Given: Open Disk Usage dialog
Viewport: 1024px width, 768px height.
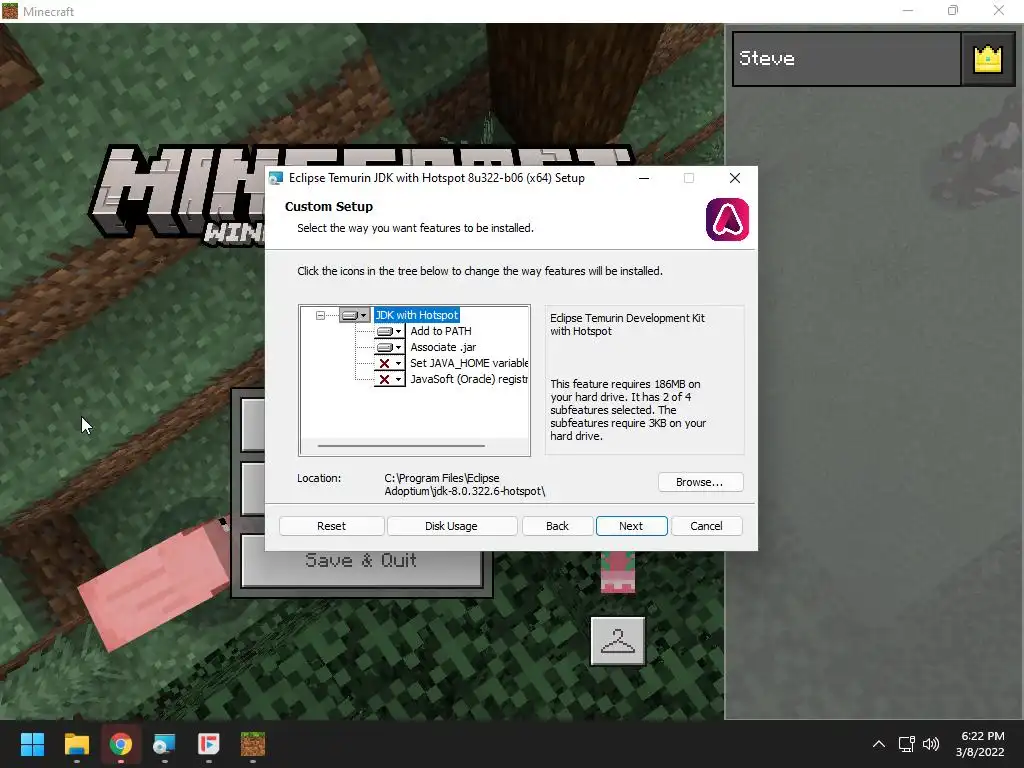Looking at the screenshot, I should (451, 526).
